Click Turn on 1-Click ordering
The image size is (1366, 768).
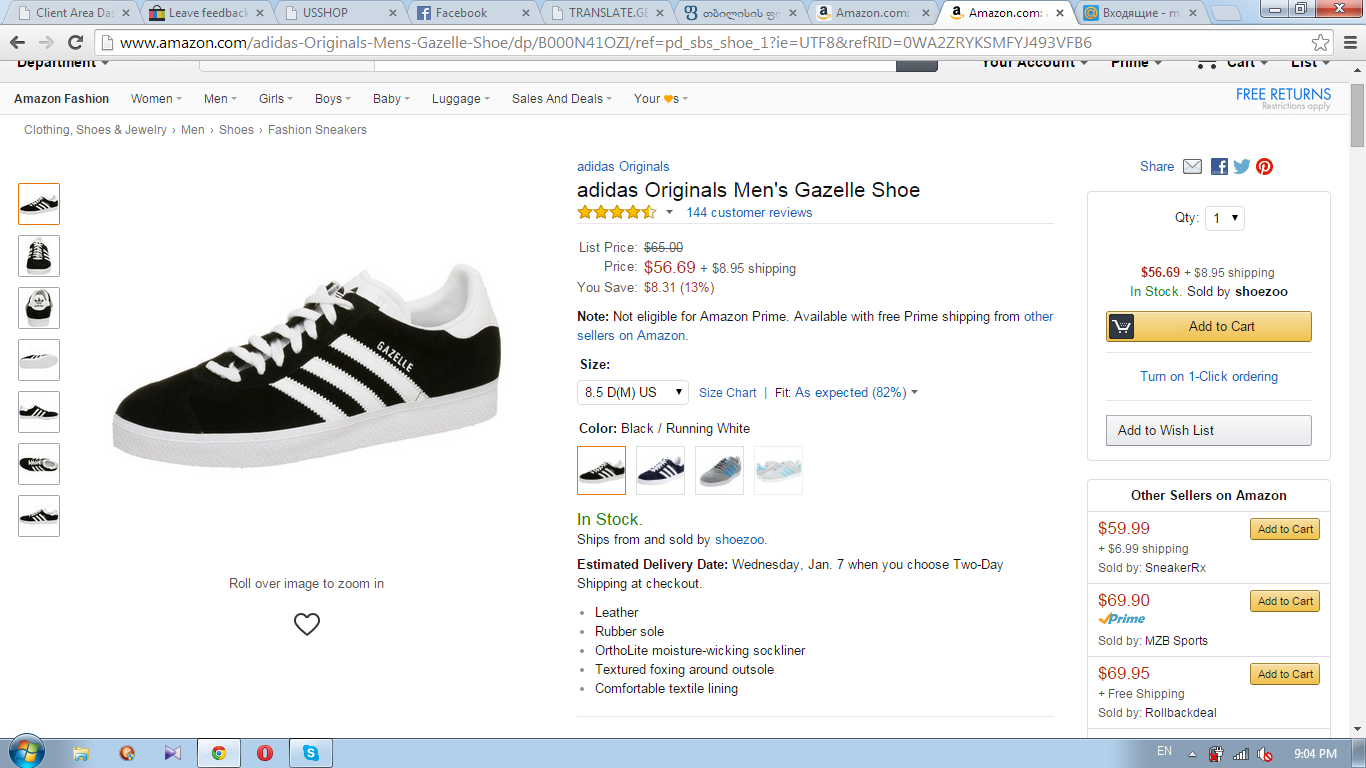click(x=1208, y=376)
